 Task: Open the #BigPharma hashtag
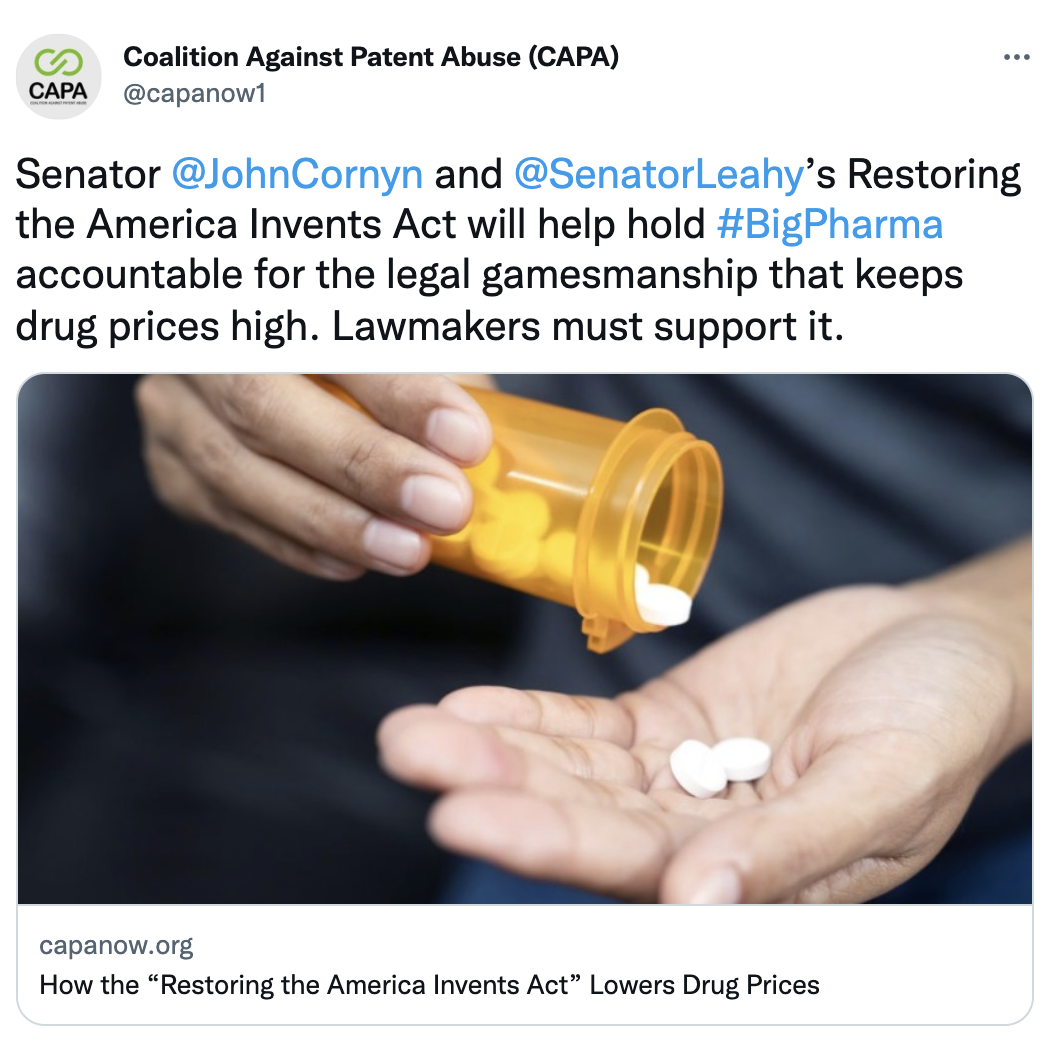[x=830, y=224]
